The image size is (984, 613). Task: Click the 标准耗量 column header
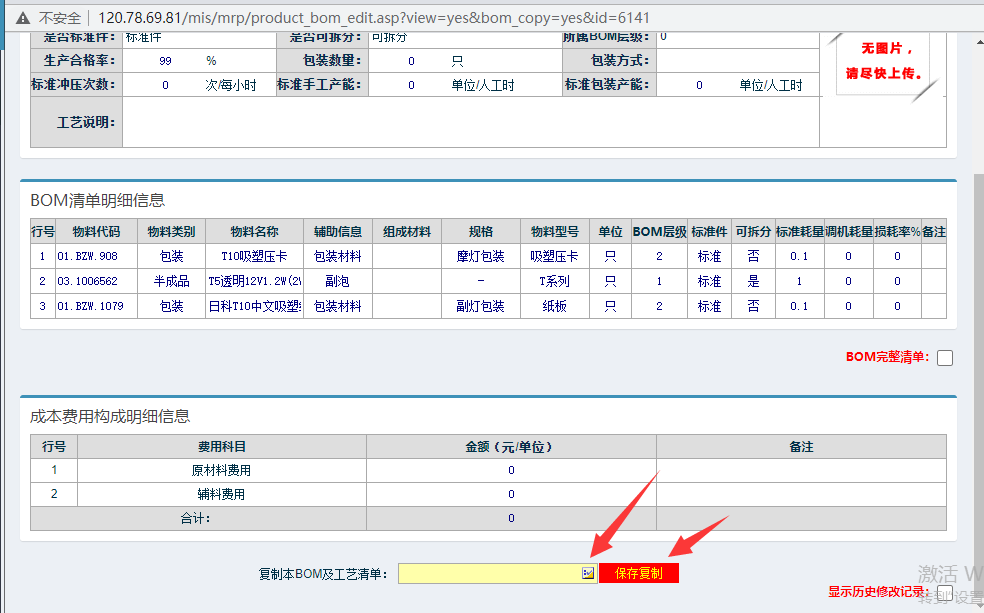(x=799, y=231)
